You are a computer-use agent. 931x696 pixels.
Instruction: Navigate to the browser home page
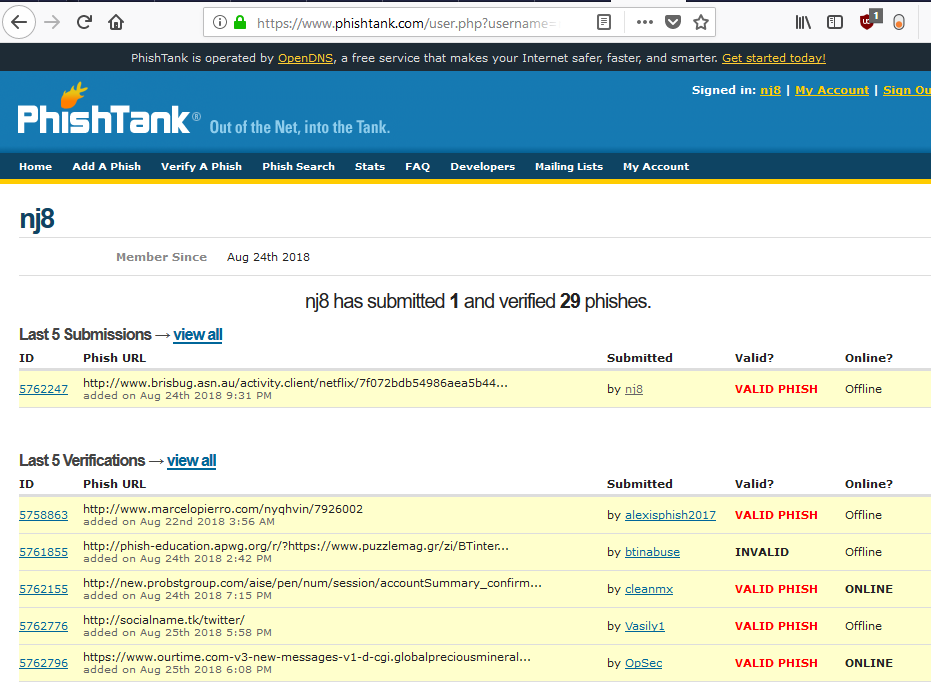coord(114,22)
